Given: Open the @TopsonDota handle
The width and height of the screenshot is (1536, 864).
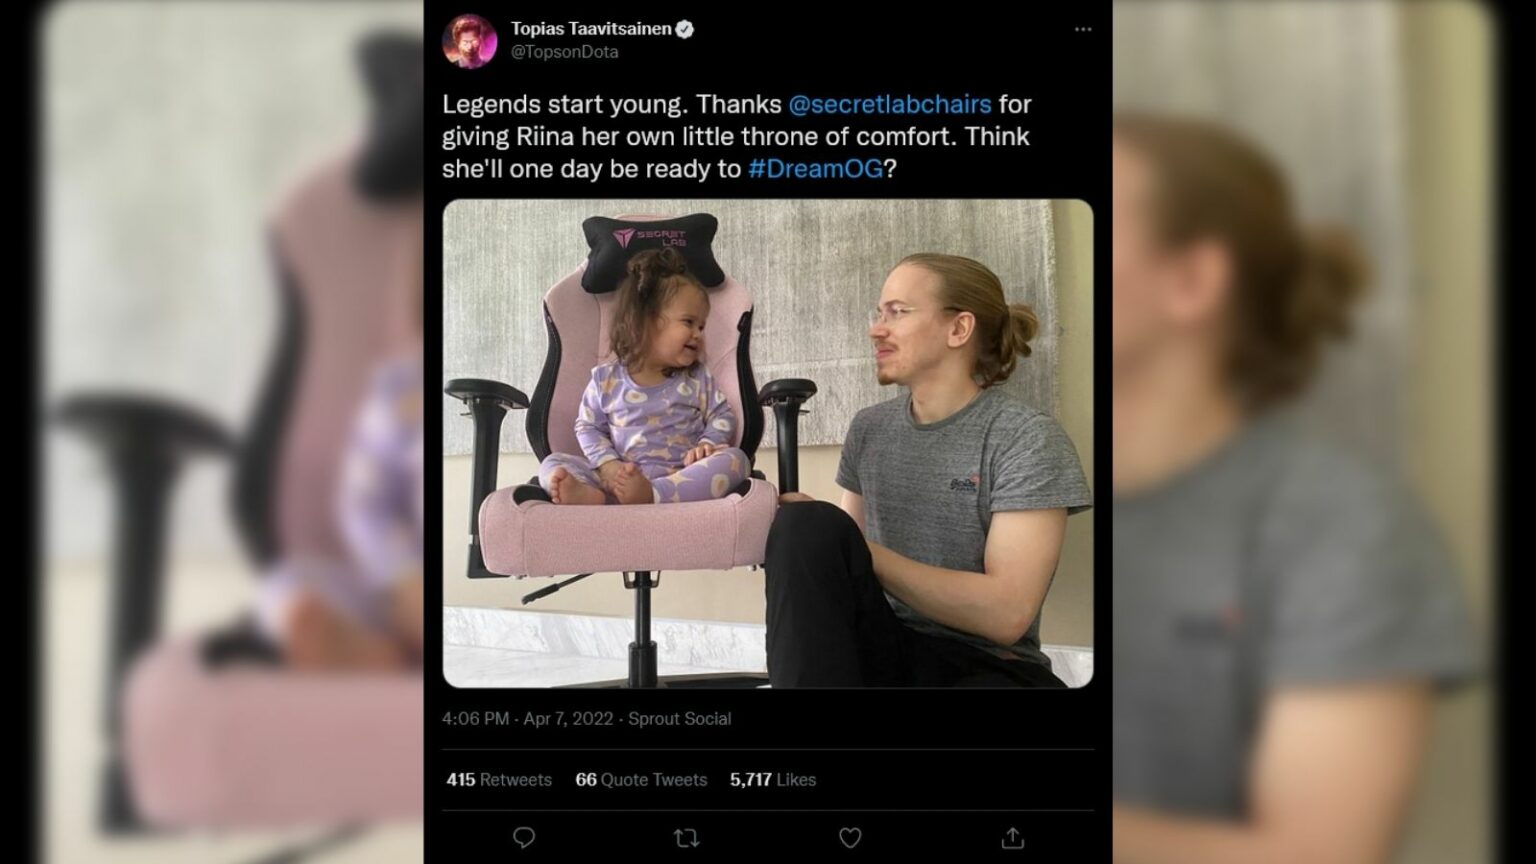Looking at the screenshot, I should point(564,52).
